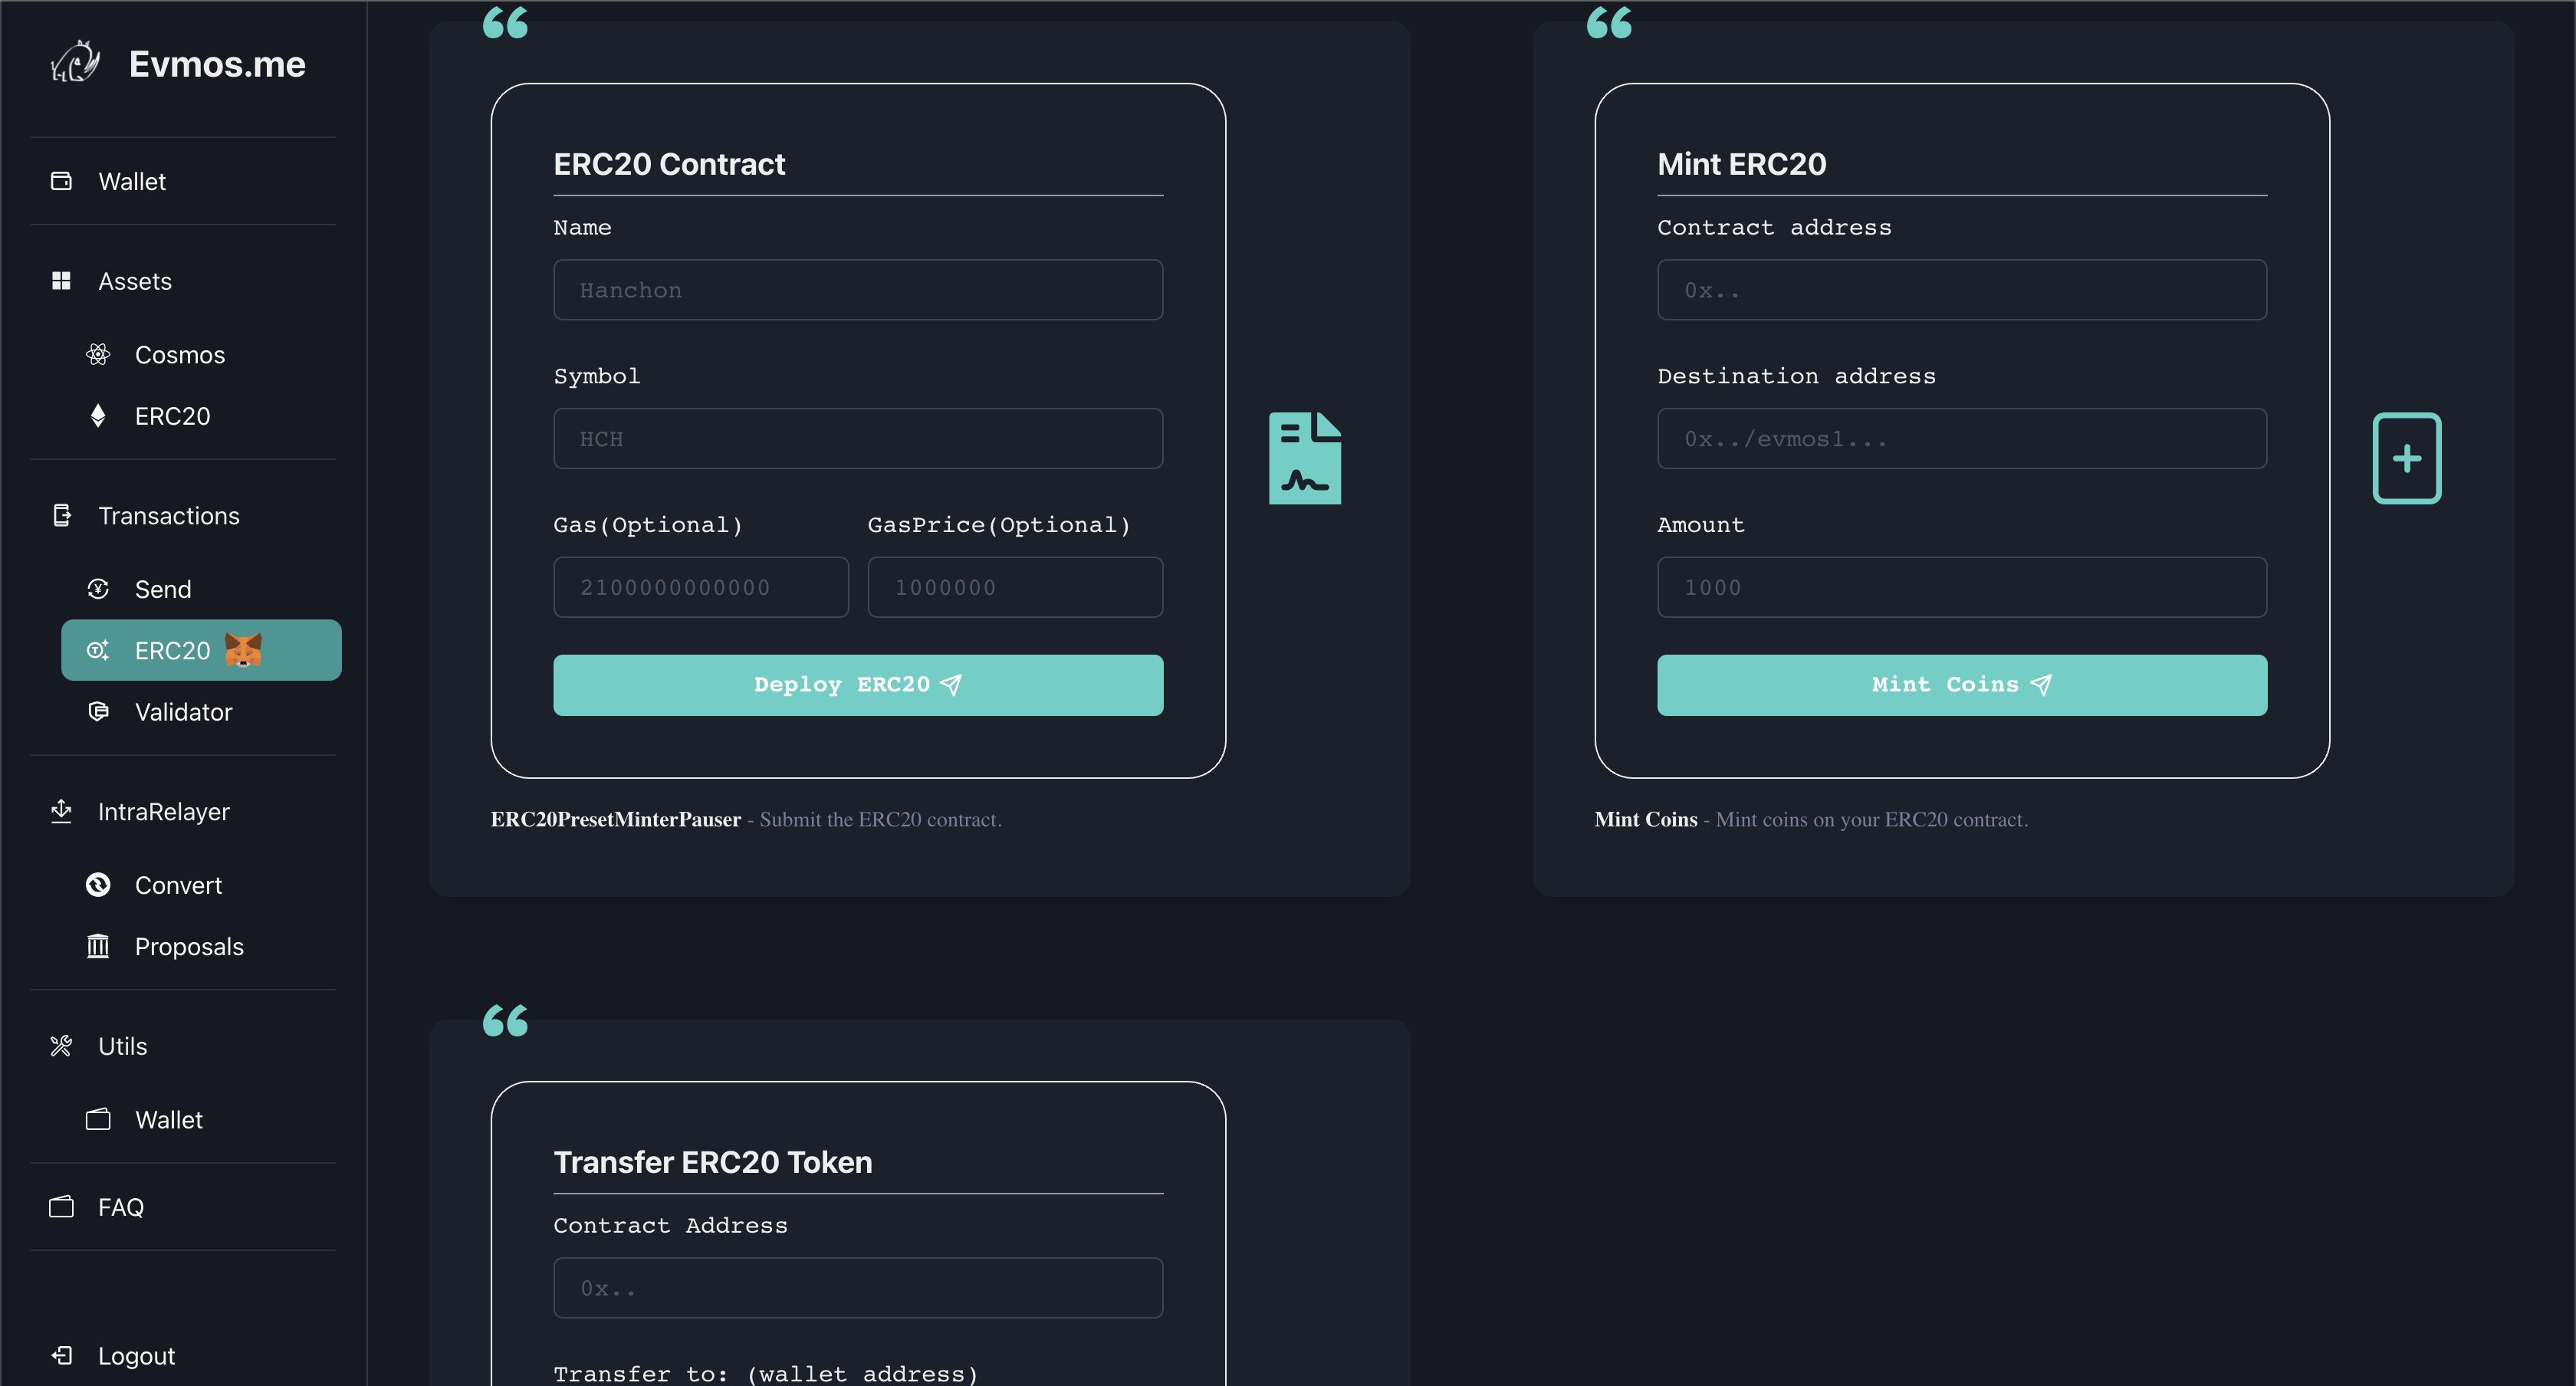
Task: Focus the token Name input field
Action: [x=858, y=290]
